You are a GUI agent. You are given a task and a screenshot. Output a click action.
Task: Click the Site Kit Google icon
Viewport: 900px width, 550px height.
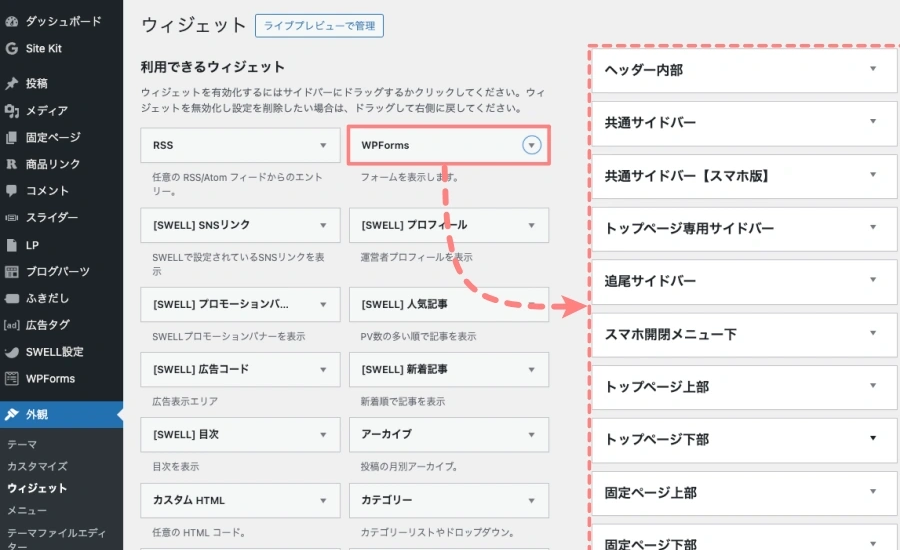[11, 49]
